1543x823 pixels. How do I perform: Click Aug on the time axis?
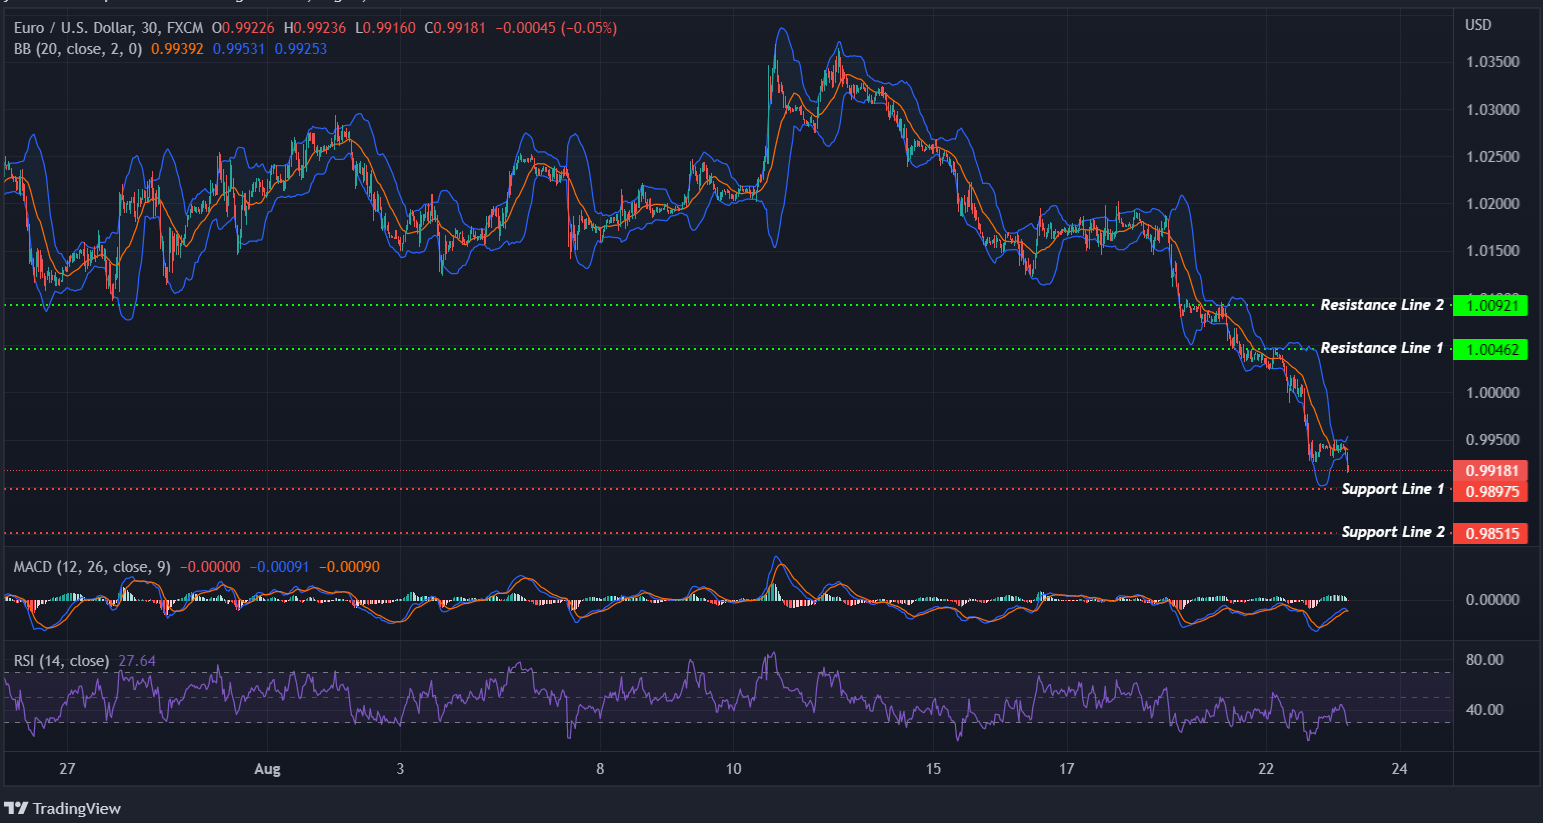[267, 768]
